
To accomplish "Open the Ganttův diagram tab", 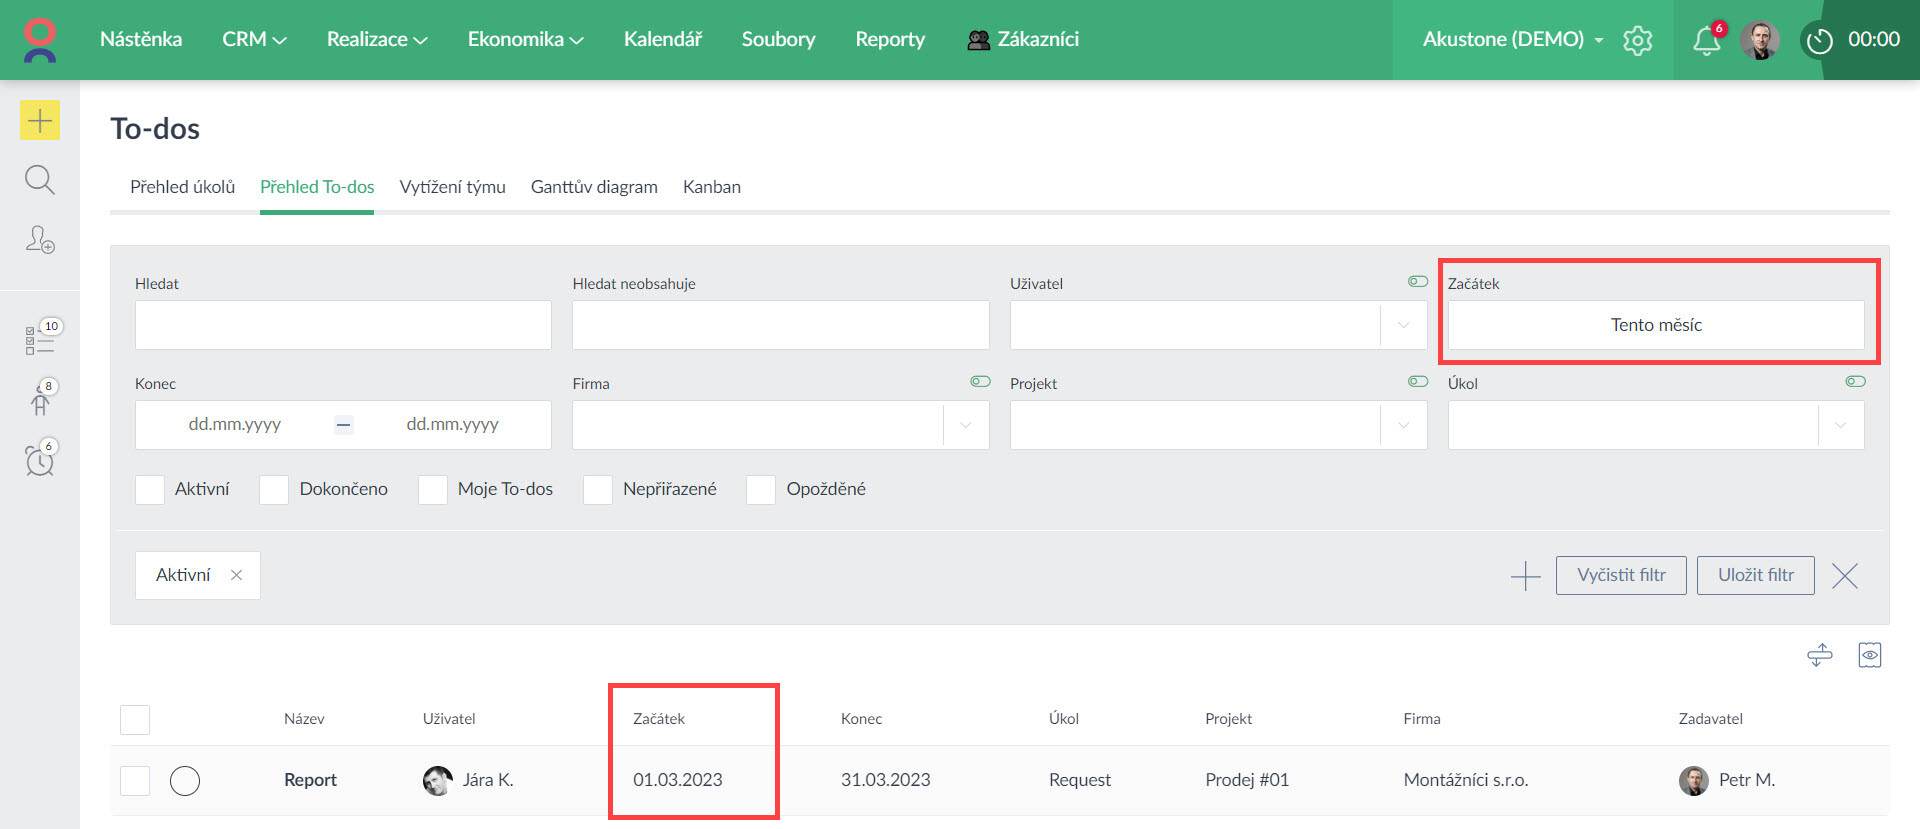I will pyautogui.click(x=594, y=187).
